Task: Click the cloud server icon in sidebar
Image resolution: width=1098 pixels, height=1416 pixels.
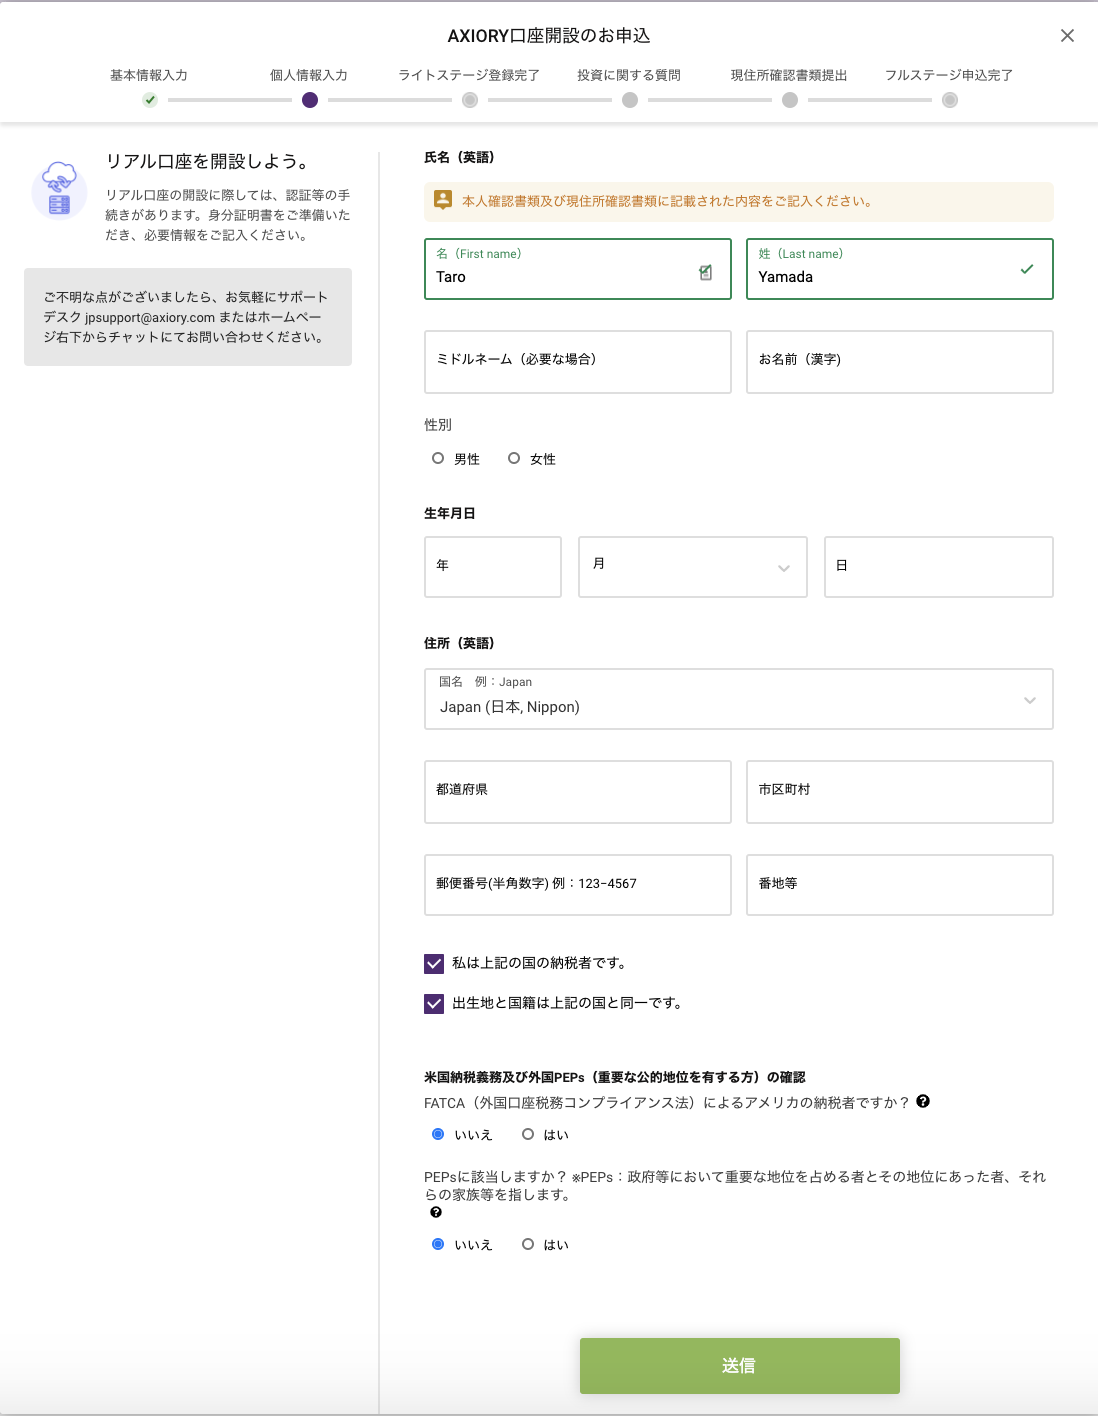Action: click(x=59, y=189)
